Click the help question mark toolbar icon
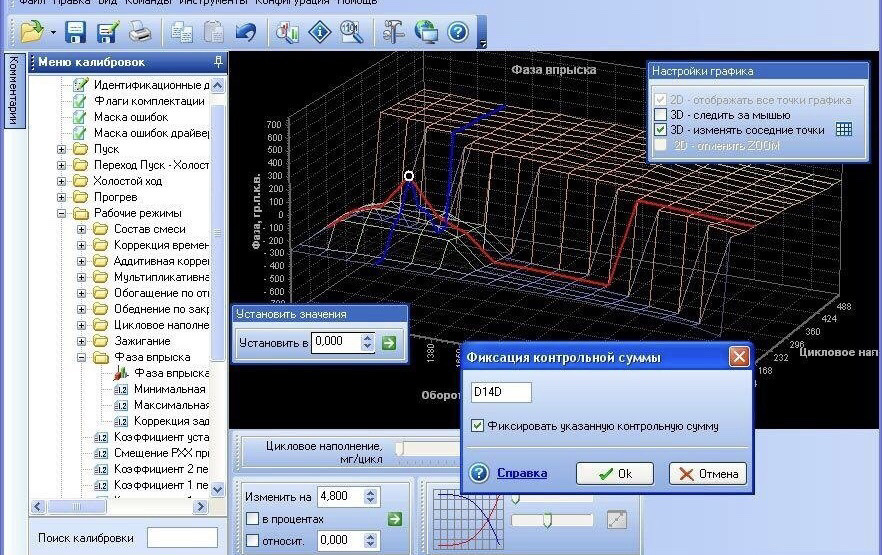Image resolution: width=882 pixels, height=555 pixels. tap(458, 32)
